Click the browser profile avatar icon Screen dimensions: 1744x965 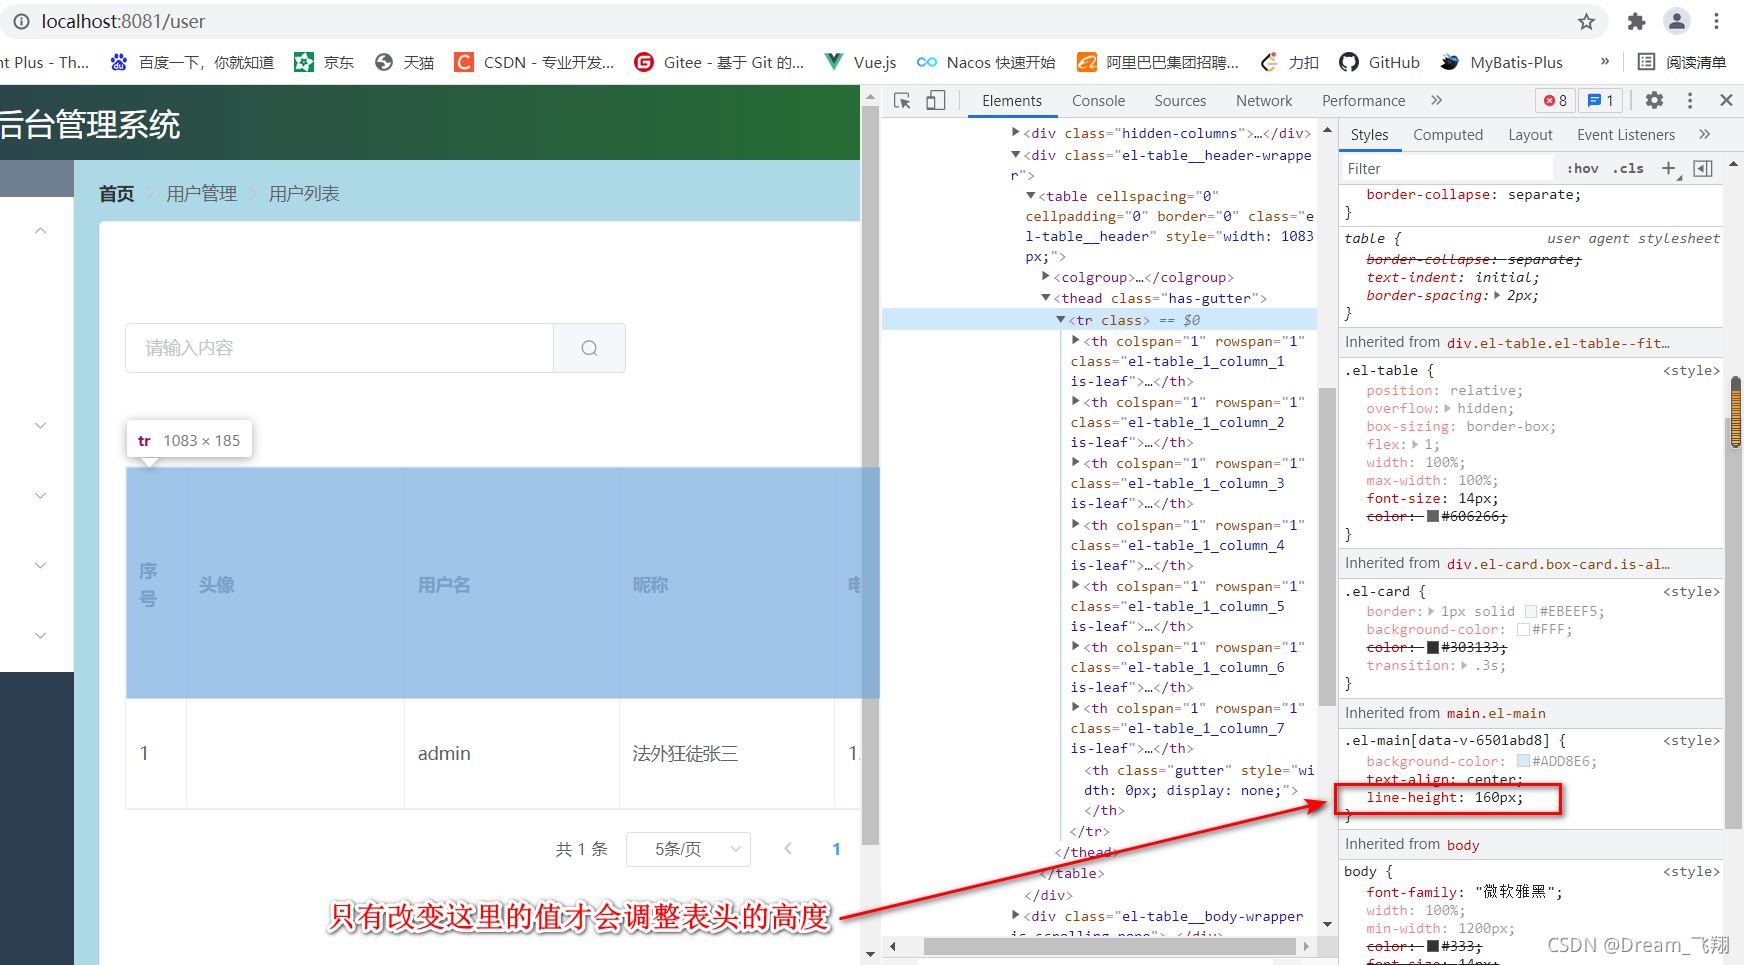point(1676,21)
